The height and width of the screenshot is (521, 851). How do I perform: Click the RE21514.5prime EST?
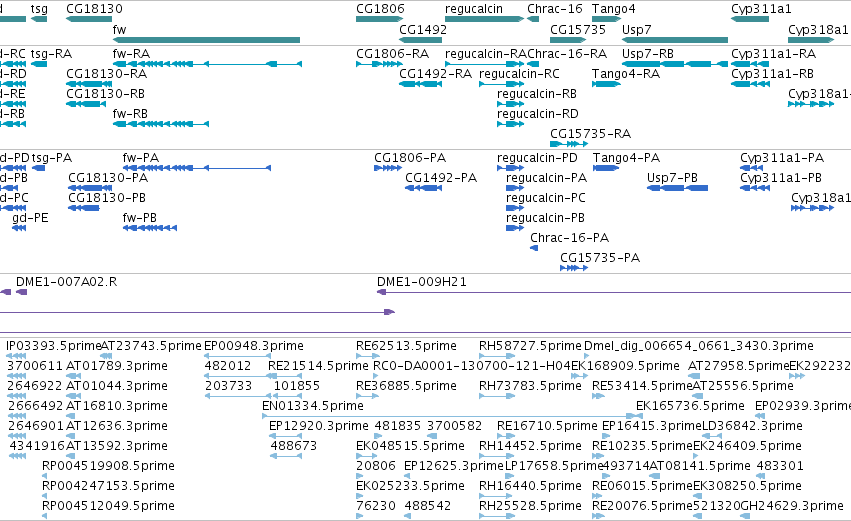click(285, 376)
